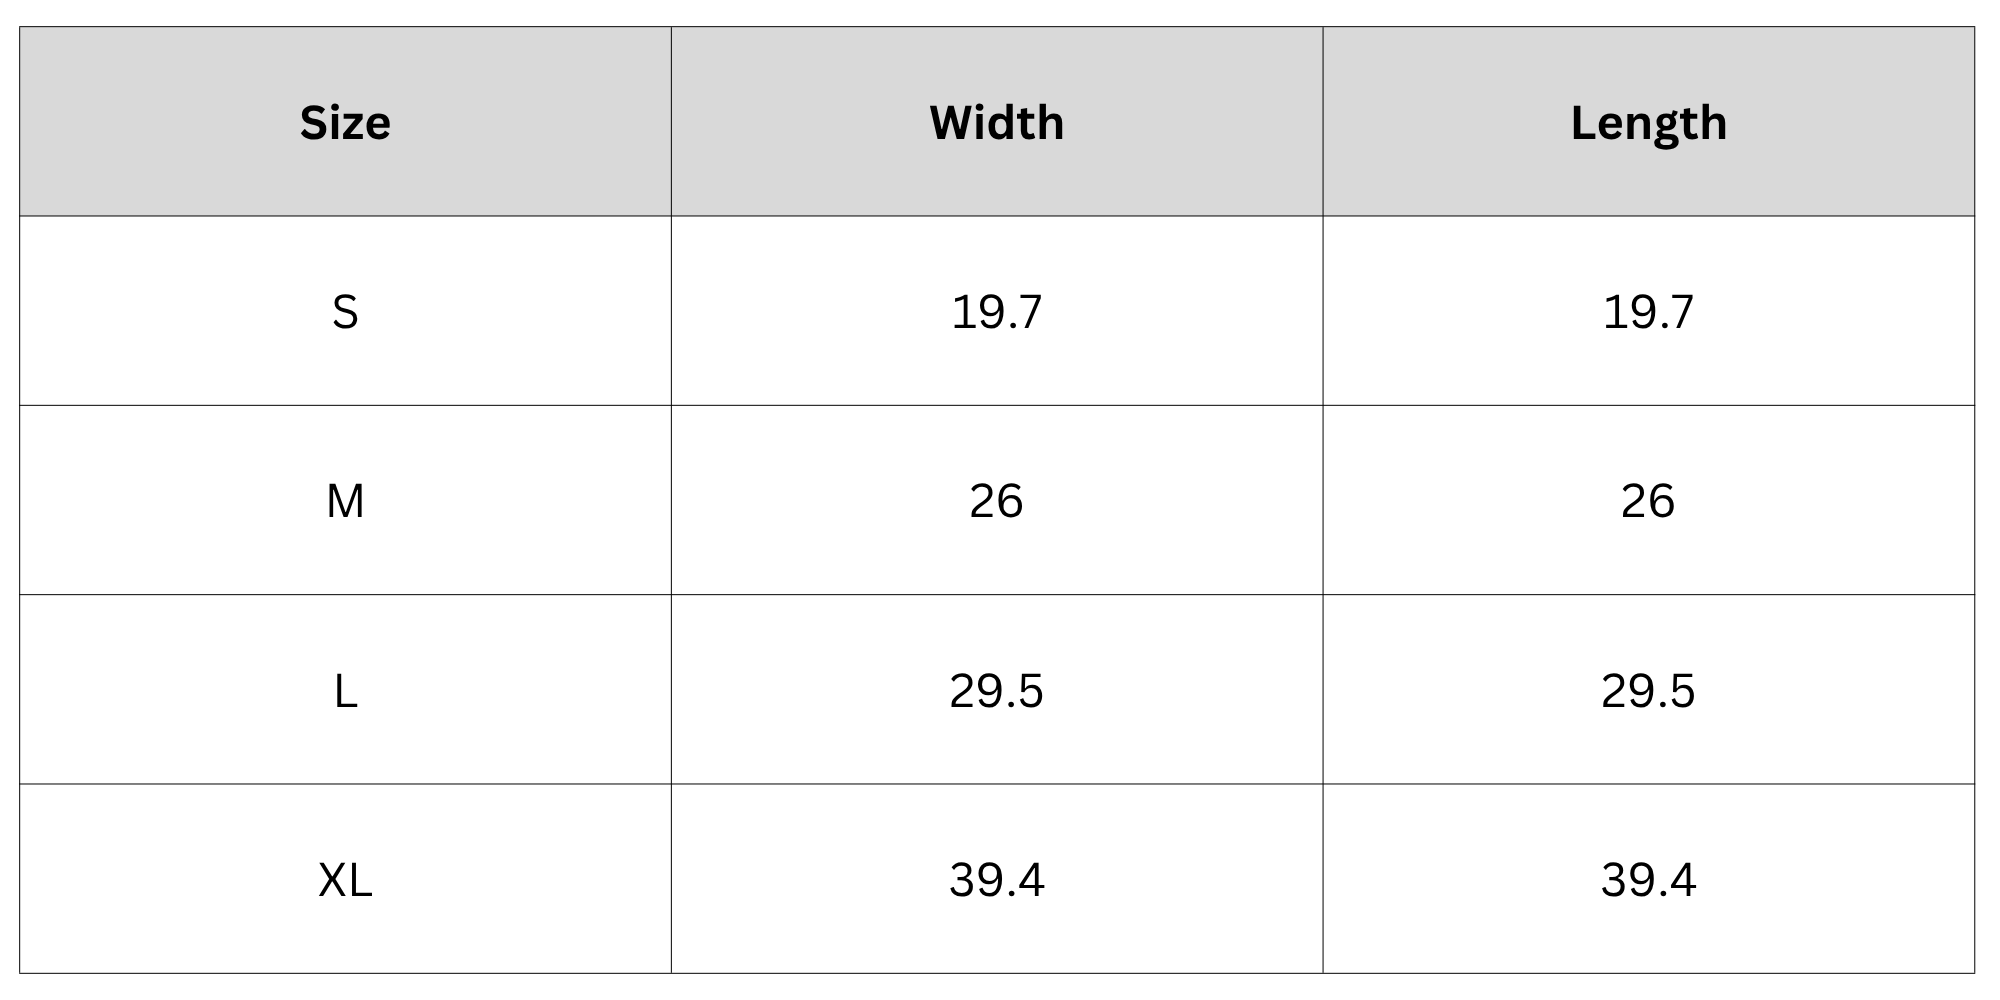Pick the width cell in the XL row
This screenshot has height=1000, width=2000.
pyautogui.click(x=997, y=880)
